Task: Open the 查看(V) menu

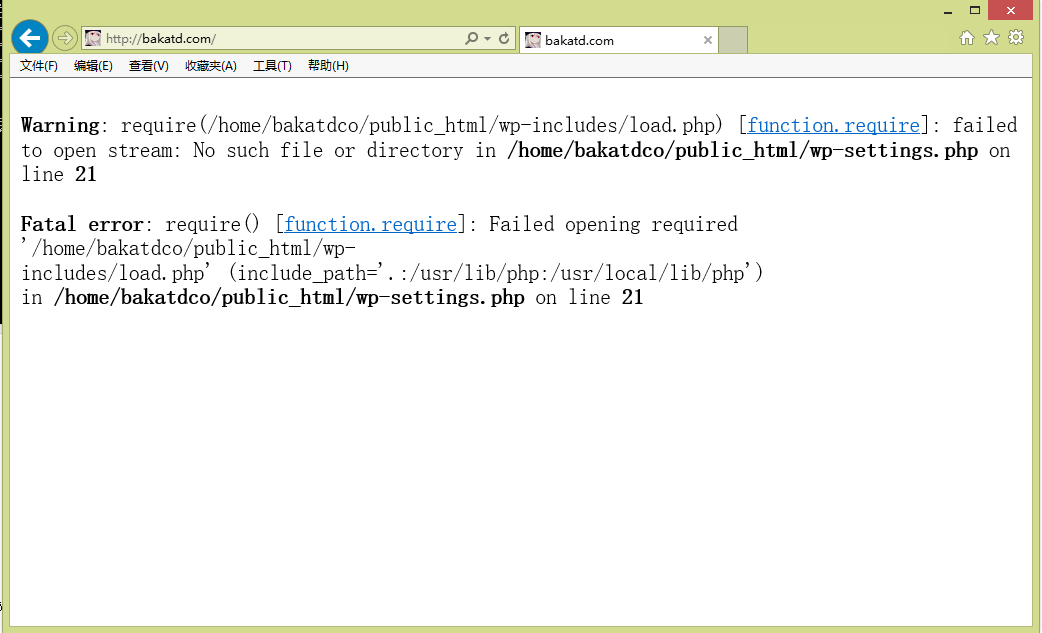Action: pyautogui.click(x=148, y=66)
